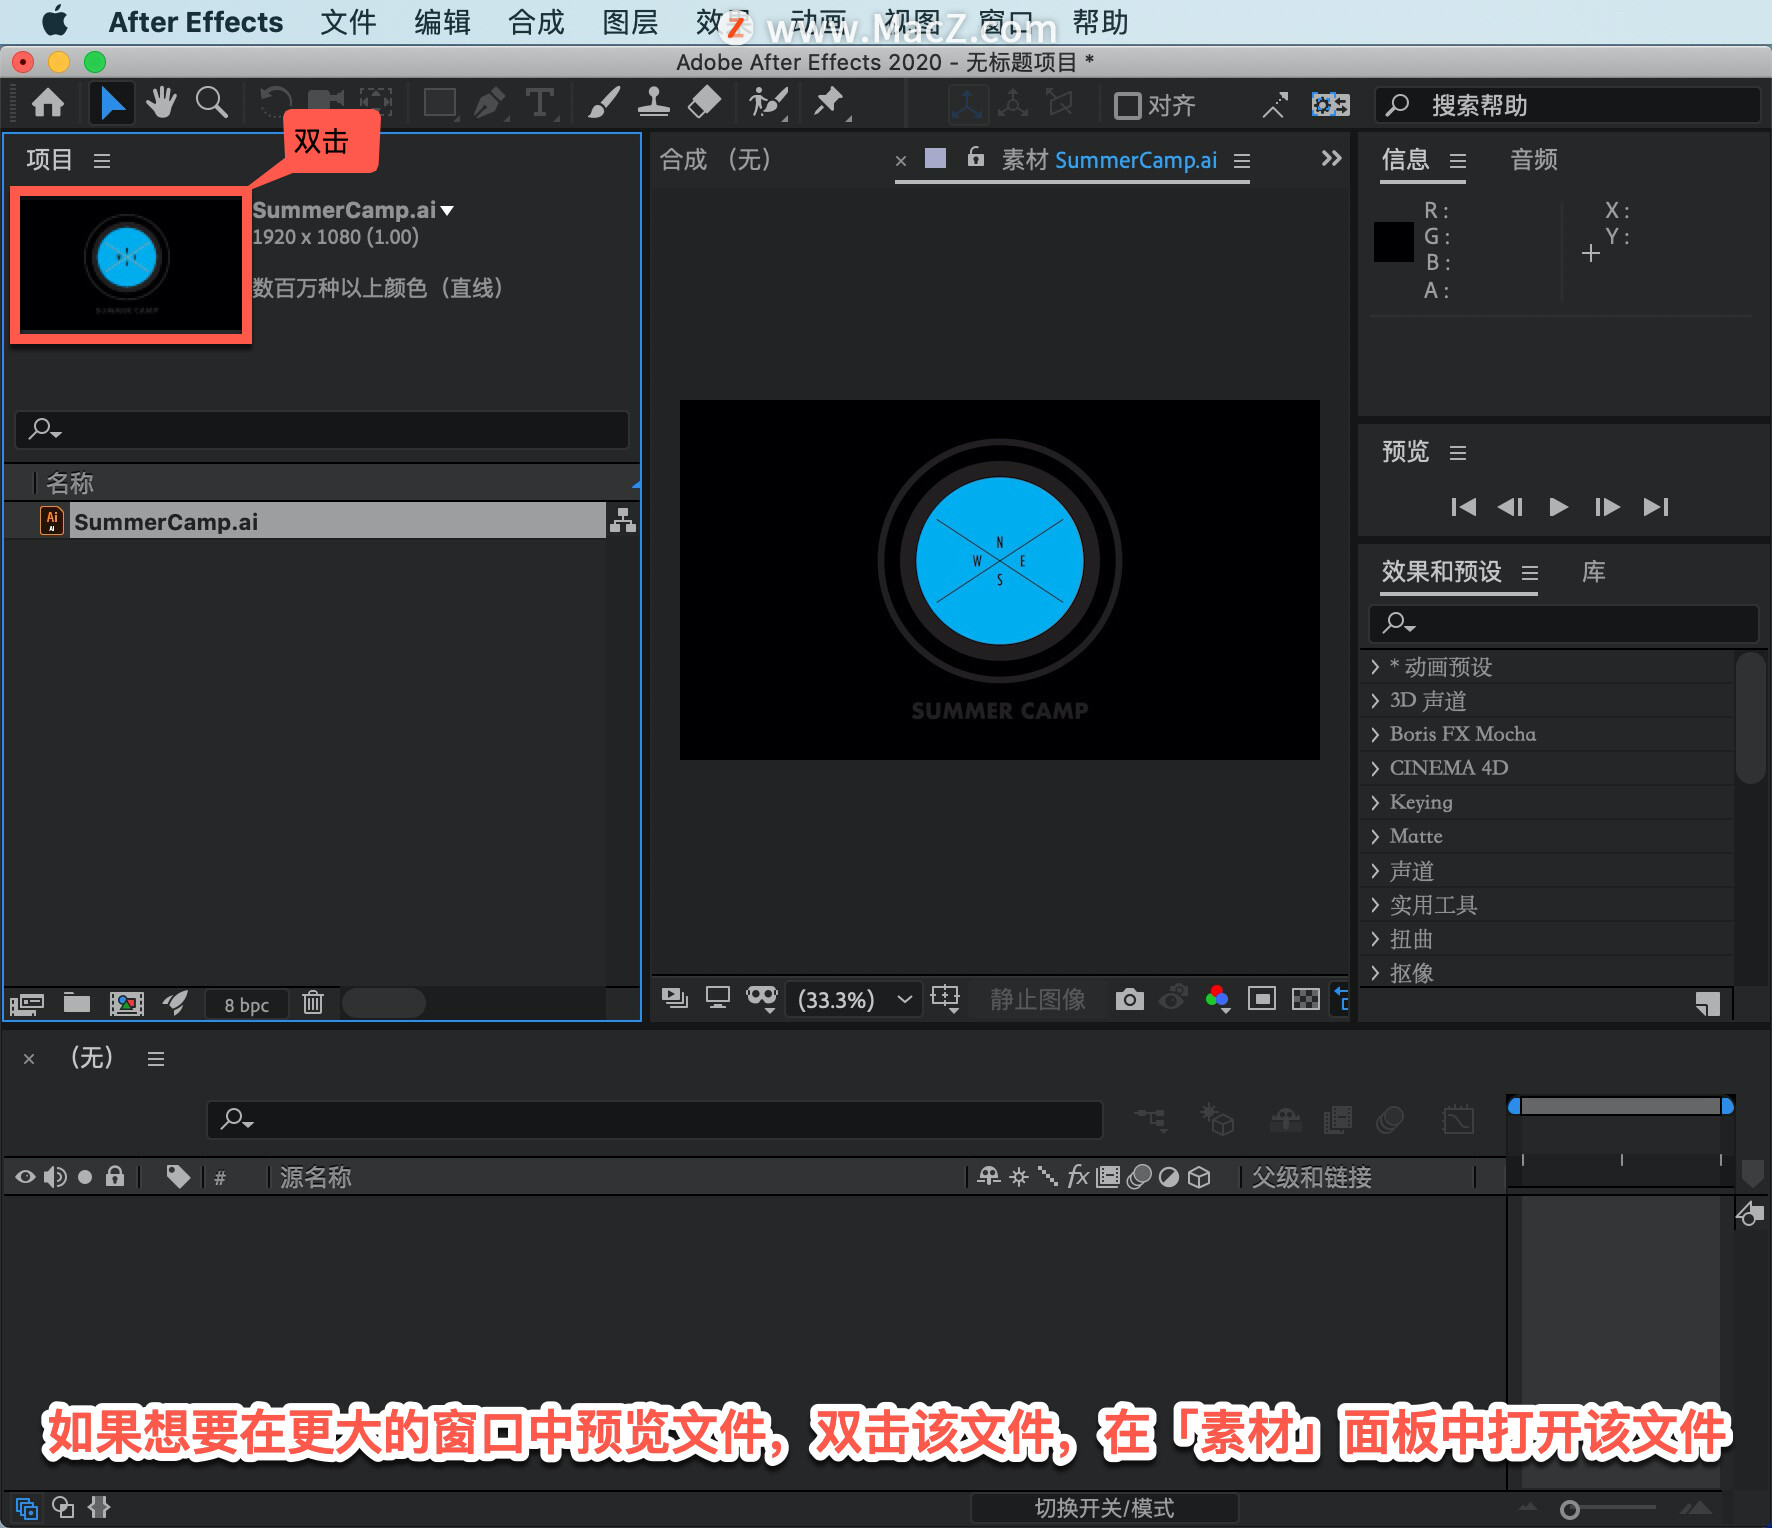Toggle audio speaker column in timeline header

(56, 1177)
